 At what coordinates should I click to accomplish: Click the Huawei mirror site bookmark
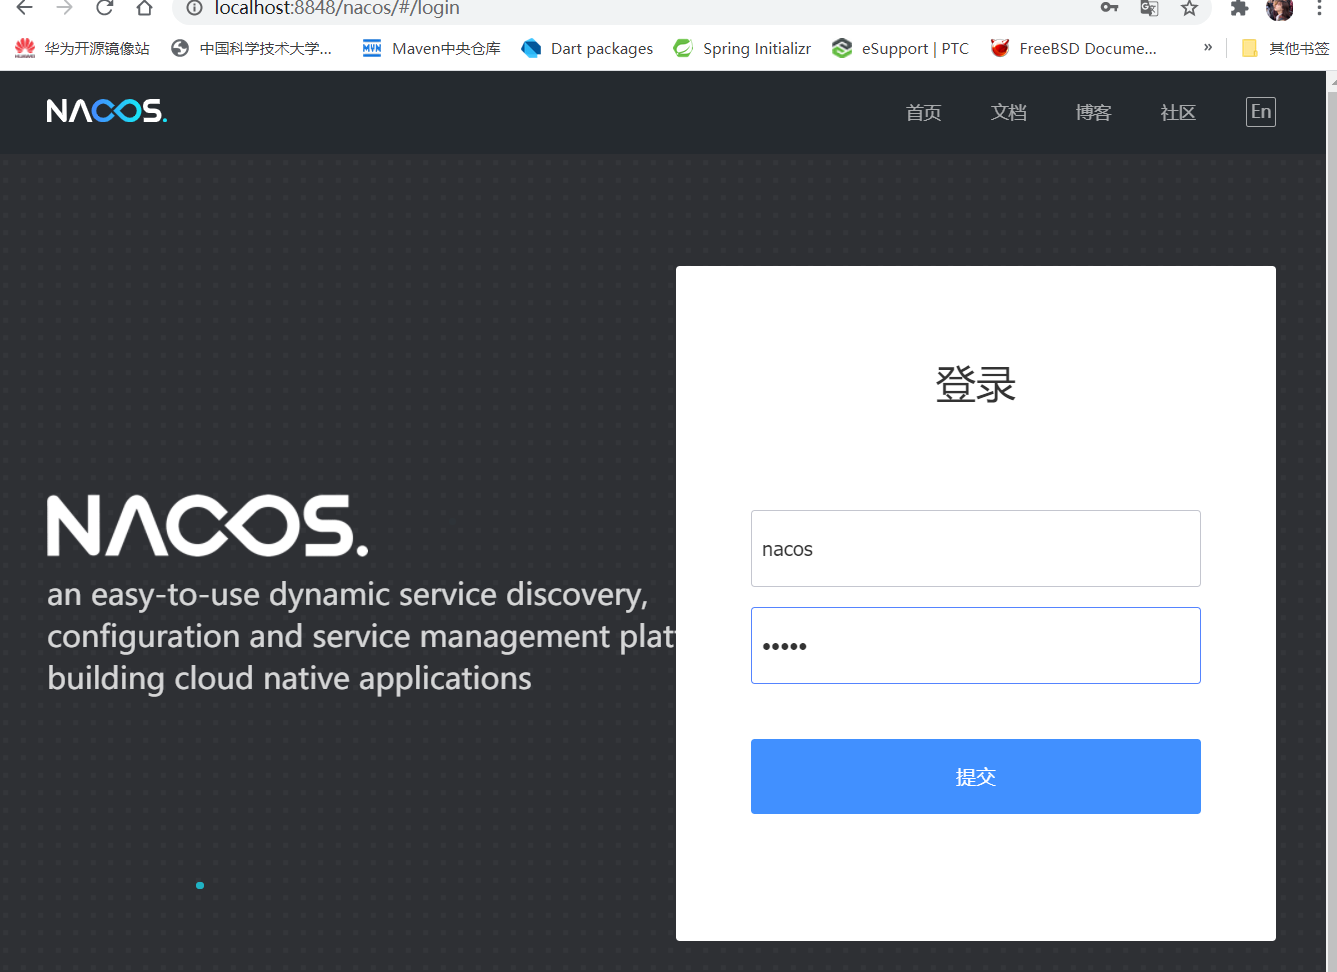pos(82,48)
